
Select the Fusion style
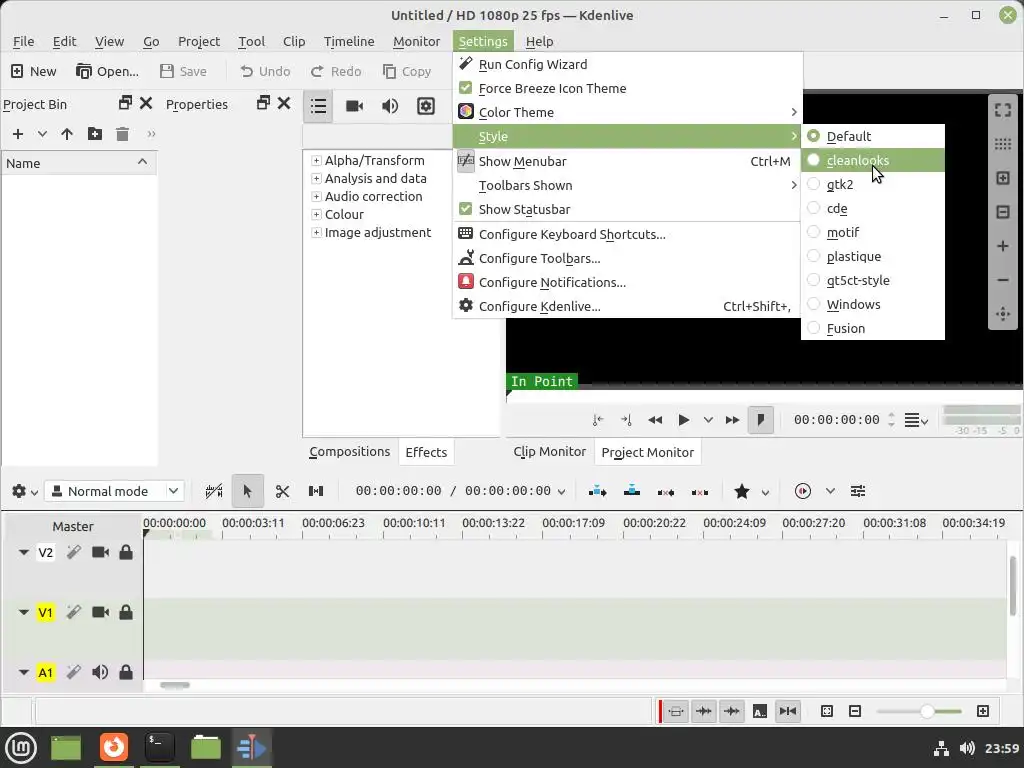click(x=872, y=328)
